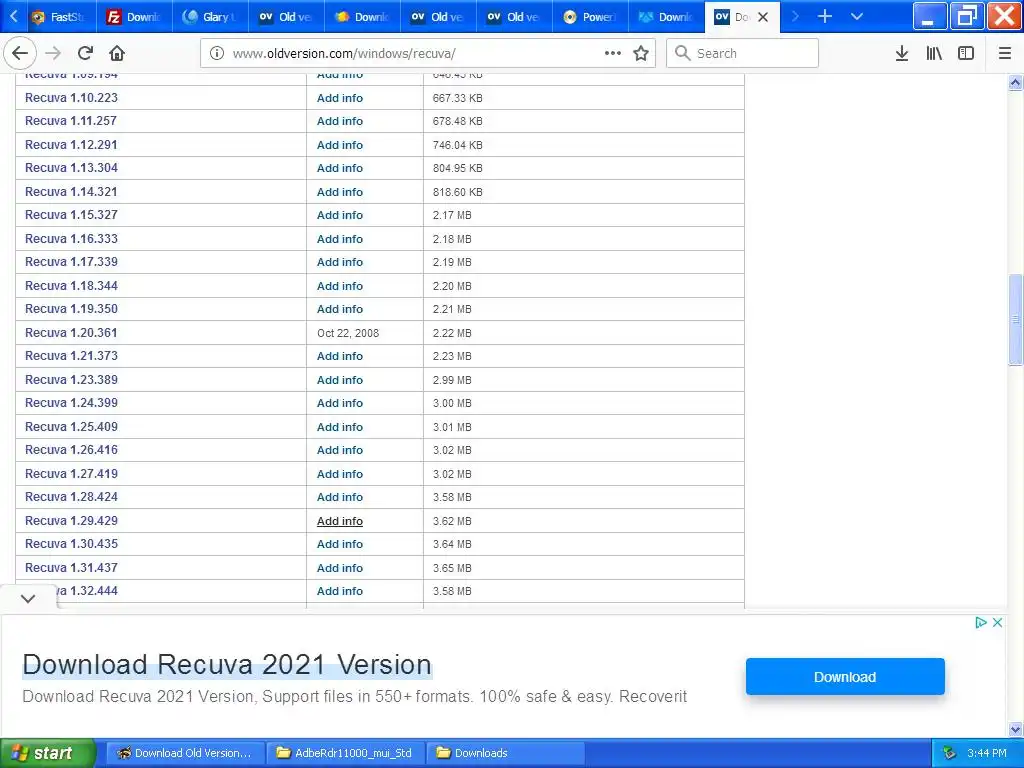
Task: Switch to the FileZilla Download tab
Action: click(134, 17)
